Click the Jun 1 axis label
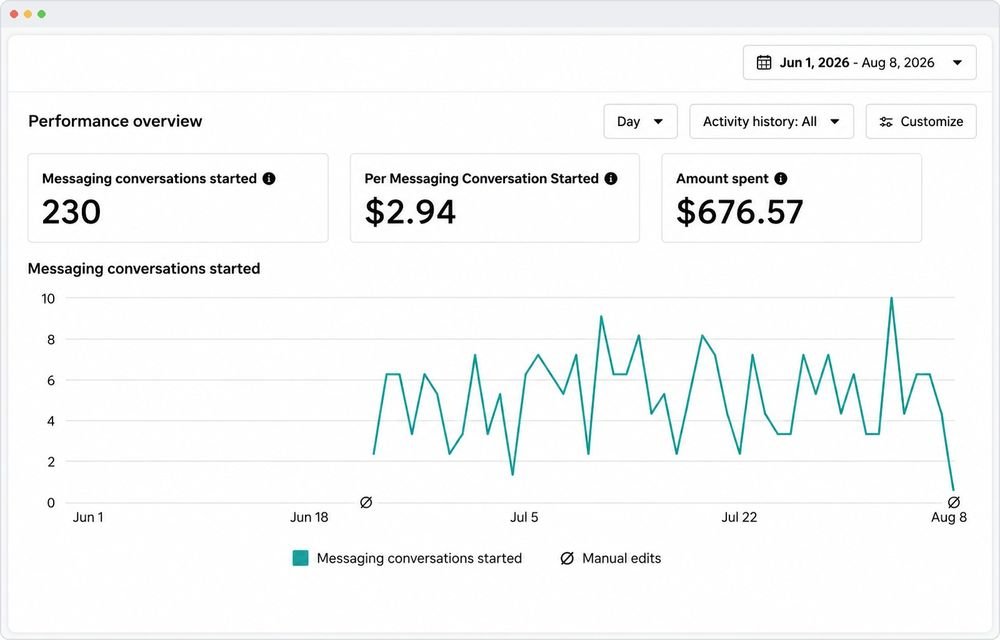 88,517
